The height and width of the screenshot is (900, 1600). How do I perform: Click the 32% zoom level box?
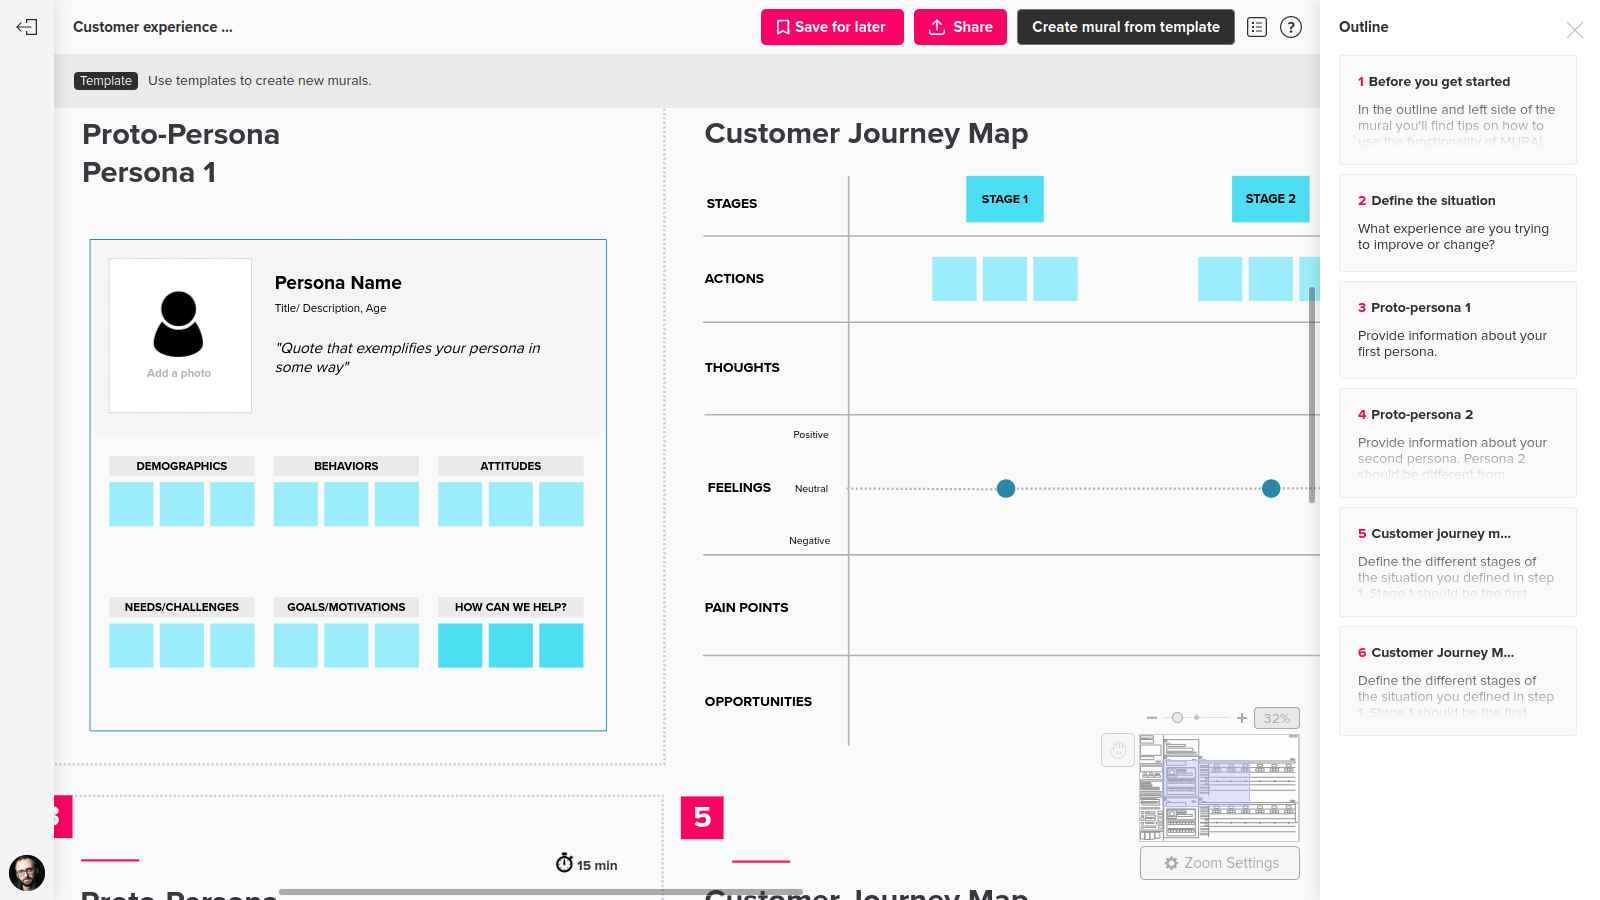[x=1276, y=718]
